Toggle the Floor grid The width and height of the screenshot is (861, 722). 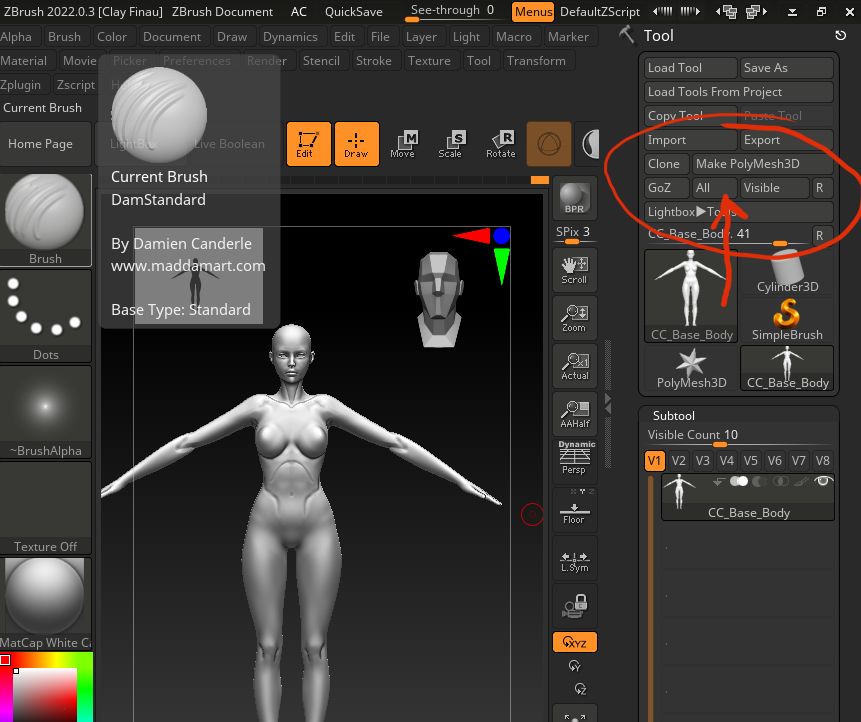tap(574, 510)
